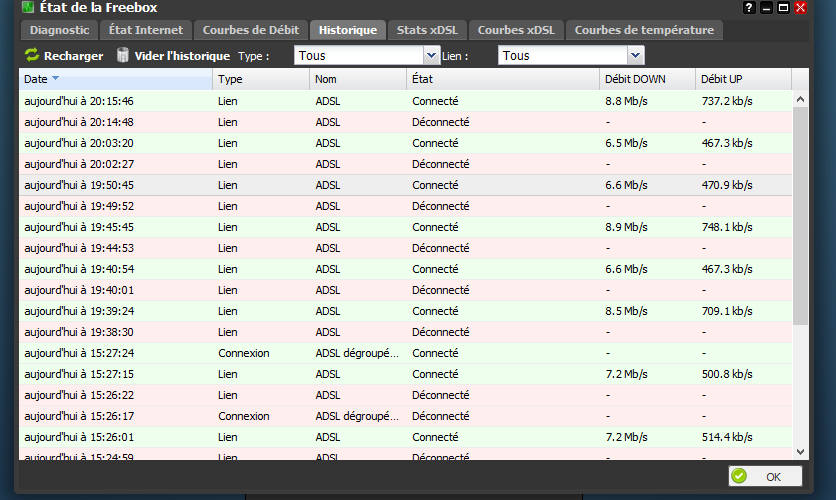This screenshot has width=836, height=500.
Task: Open the Stats xDSL tab
Action: pos(427,30)
